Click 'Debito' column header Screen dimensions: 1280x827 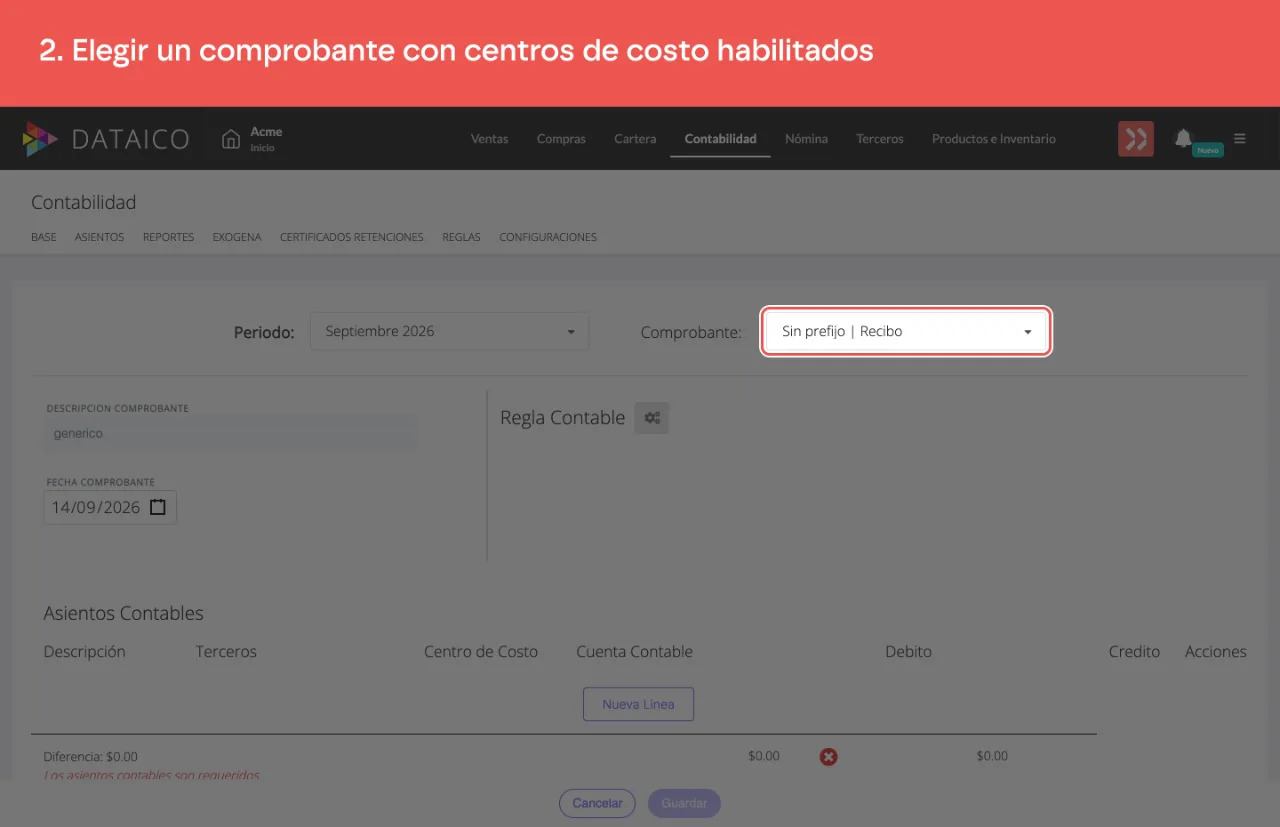point(908,652)
